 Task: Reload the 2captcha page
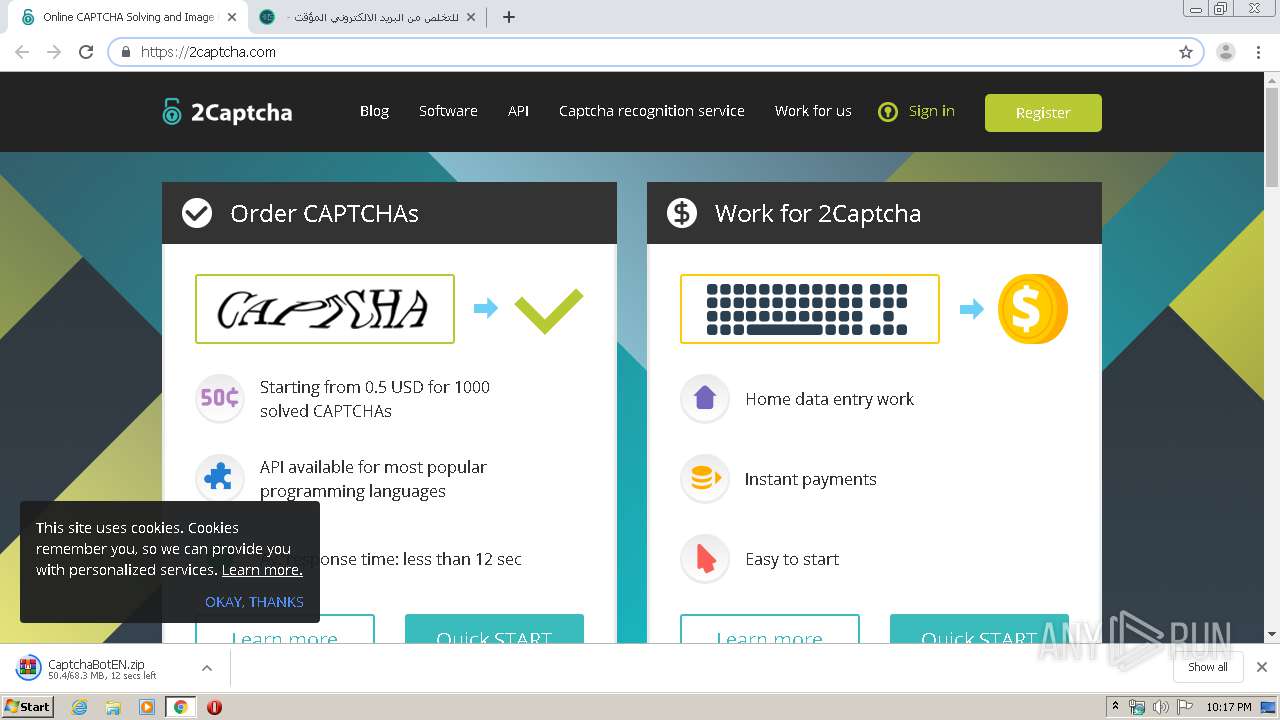[86, 52]
